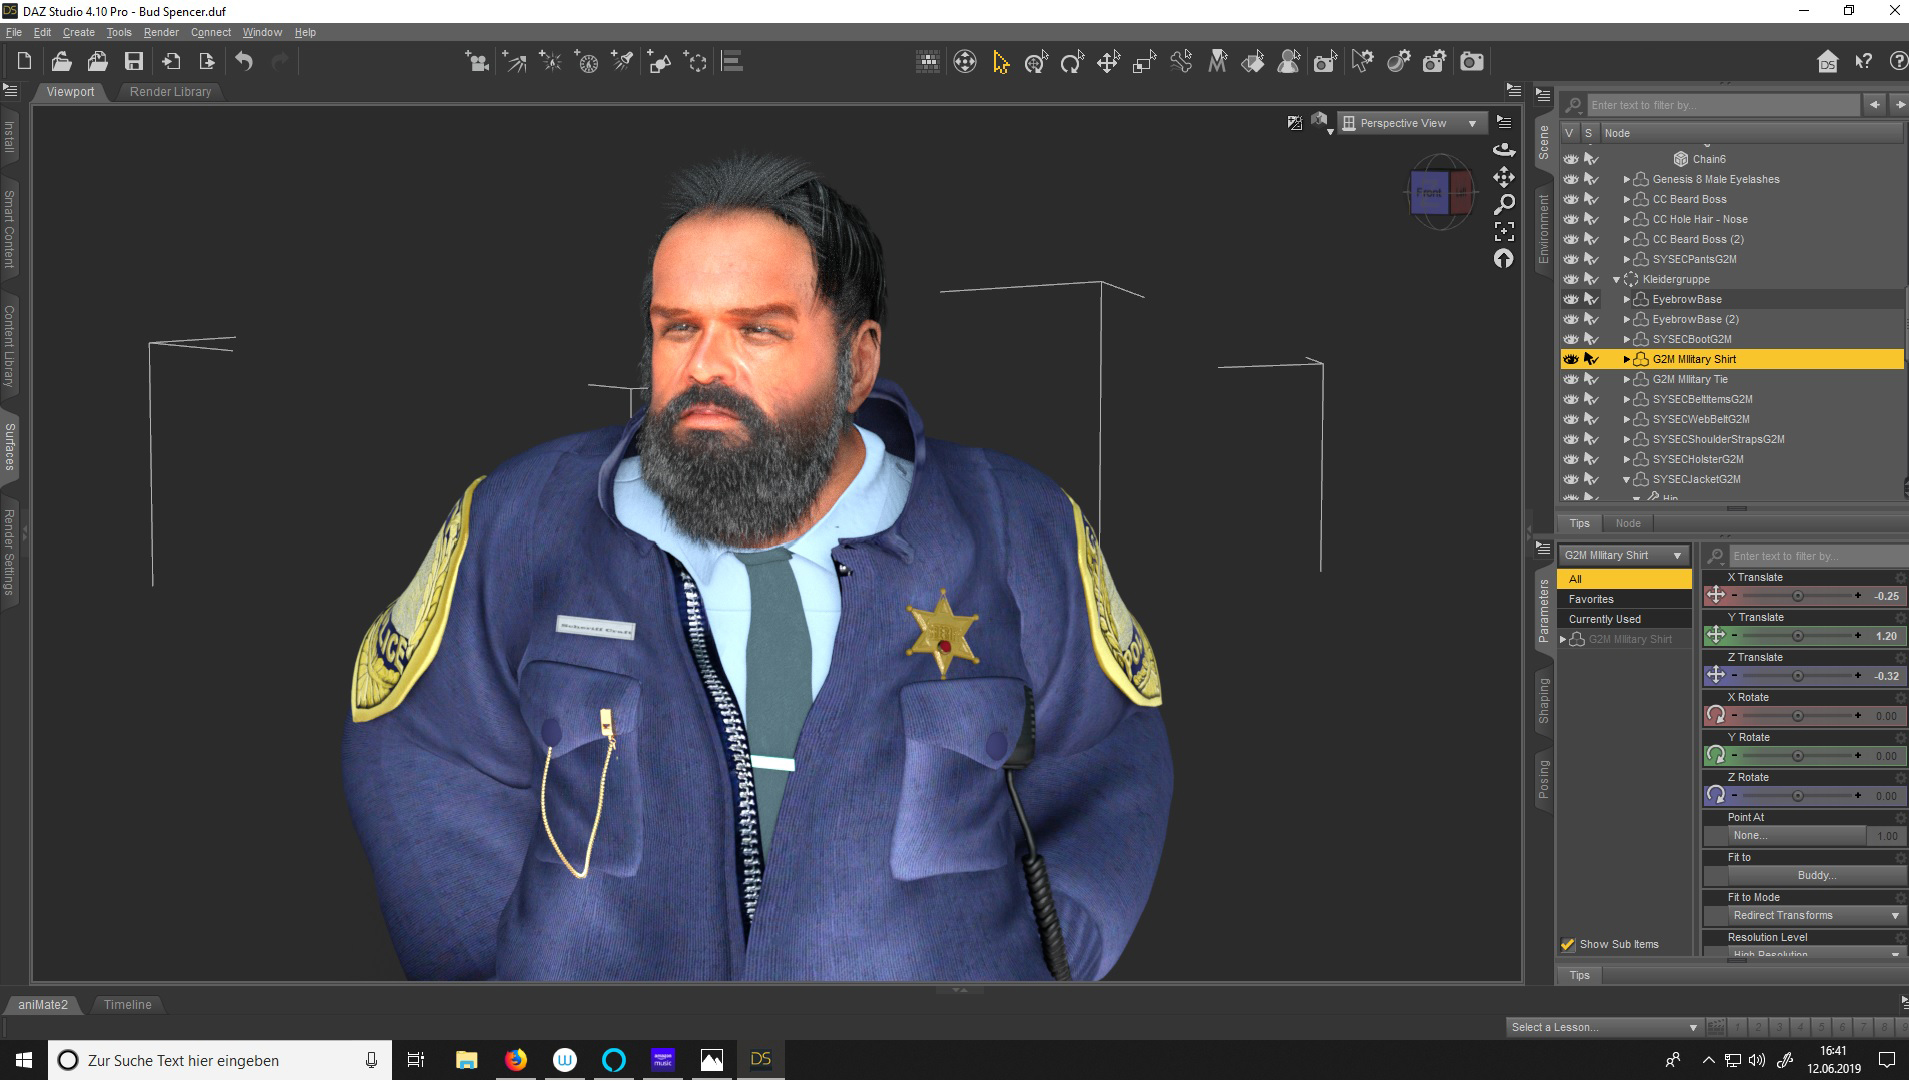Toggle visibility of SYSECHolsterG2M

coord(1571,459)
